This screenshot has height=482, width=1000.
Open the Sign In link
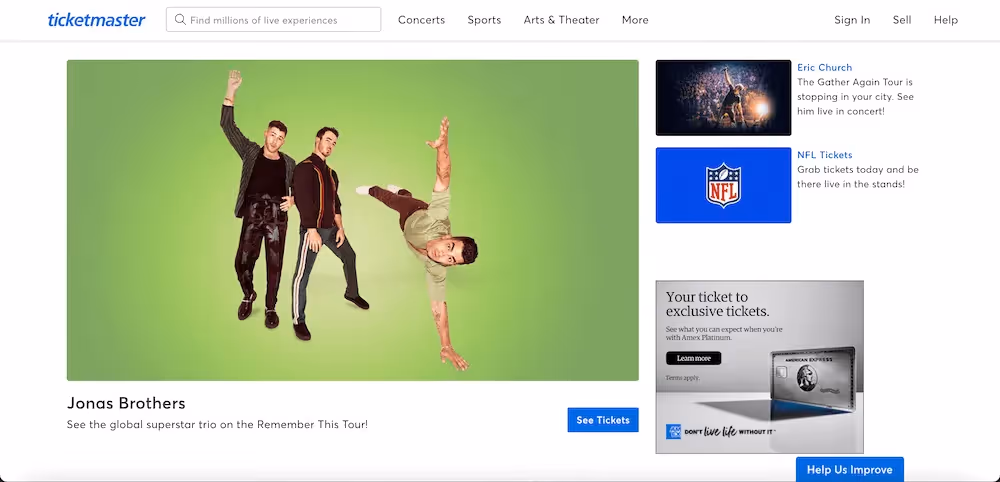852,20
